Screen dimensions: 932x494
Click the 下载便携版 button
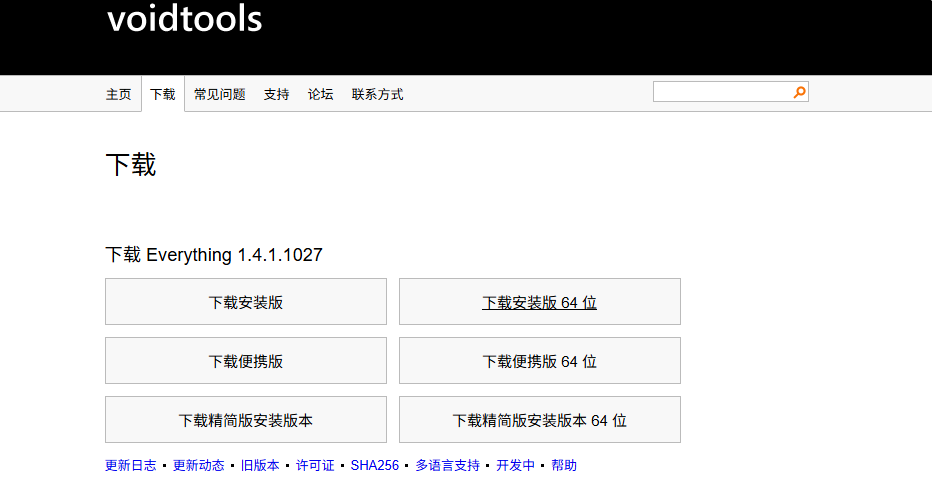(x=245, y=361)
